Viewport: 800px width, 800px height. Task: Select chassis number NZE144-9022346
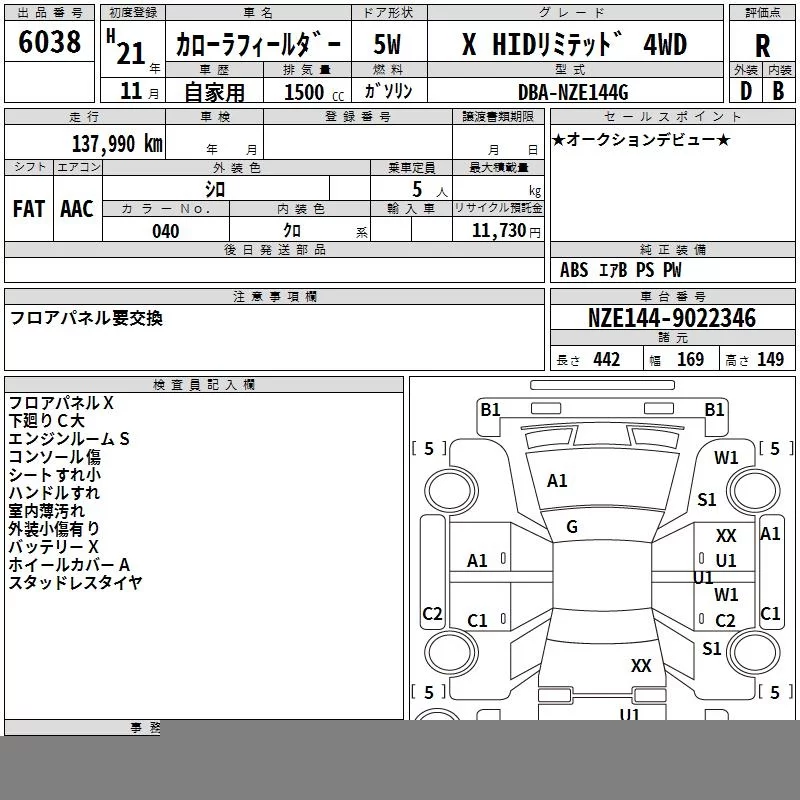pyautogui.click(x=672, y=318)
